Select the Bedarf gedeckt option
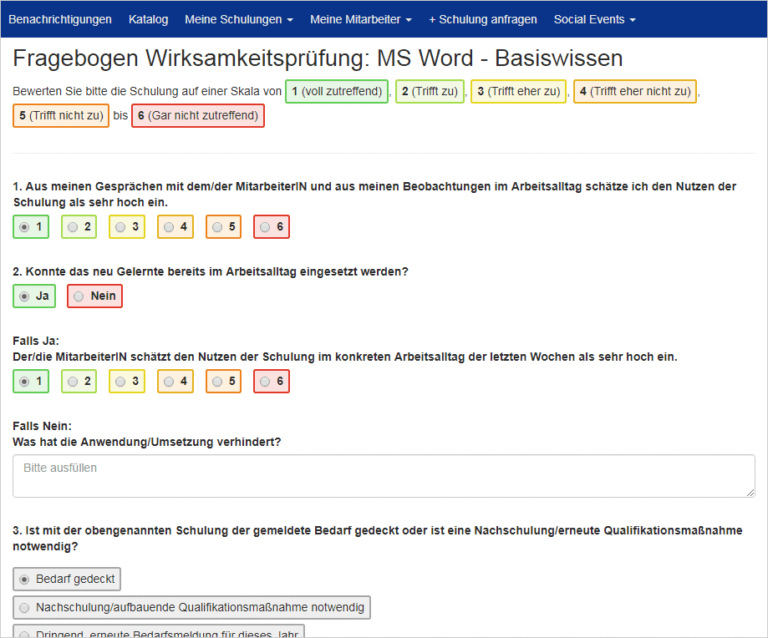 click(x=67, y=579)
